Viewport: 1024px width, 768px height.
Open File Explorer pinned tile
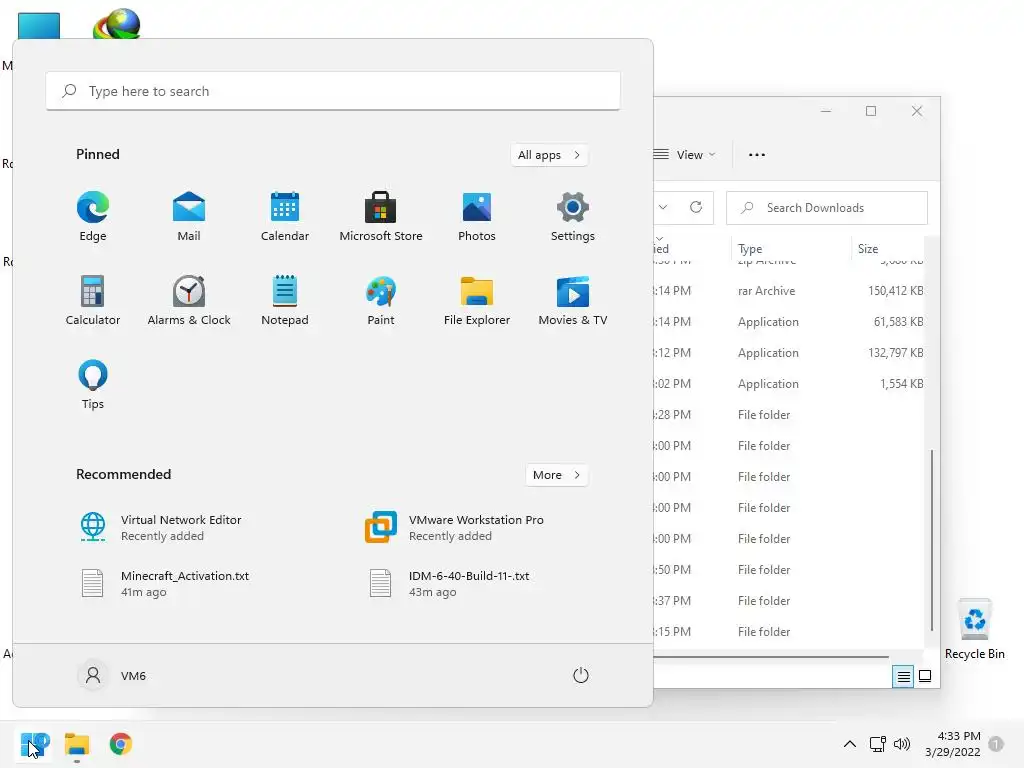(477, 300)
